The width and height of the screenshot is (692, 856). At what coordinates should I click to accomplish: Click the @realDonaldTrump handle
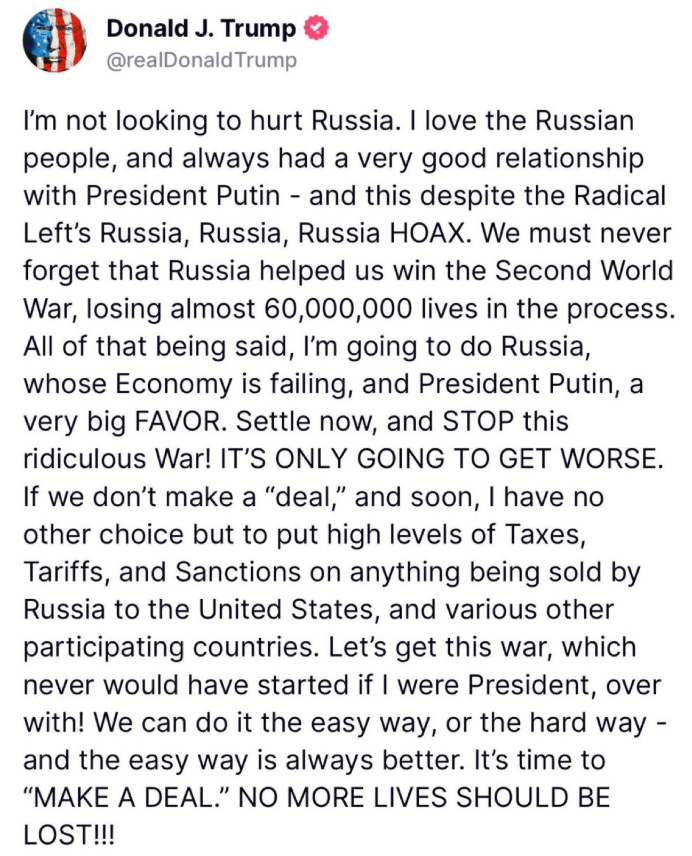202,61
